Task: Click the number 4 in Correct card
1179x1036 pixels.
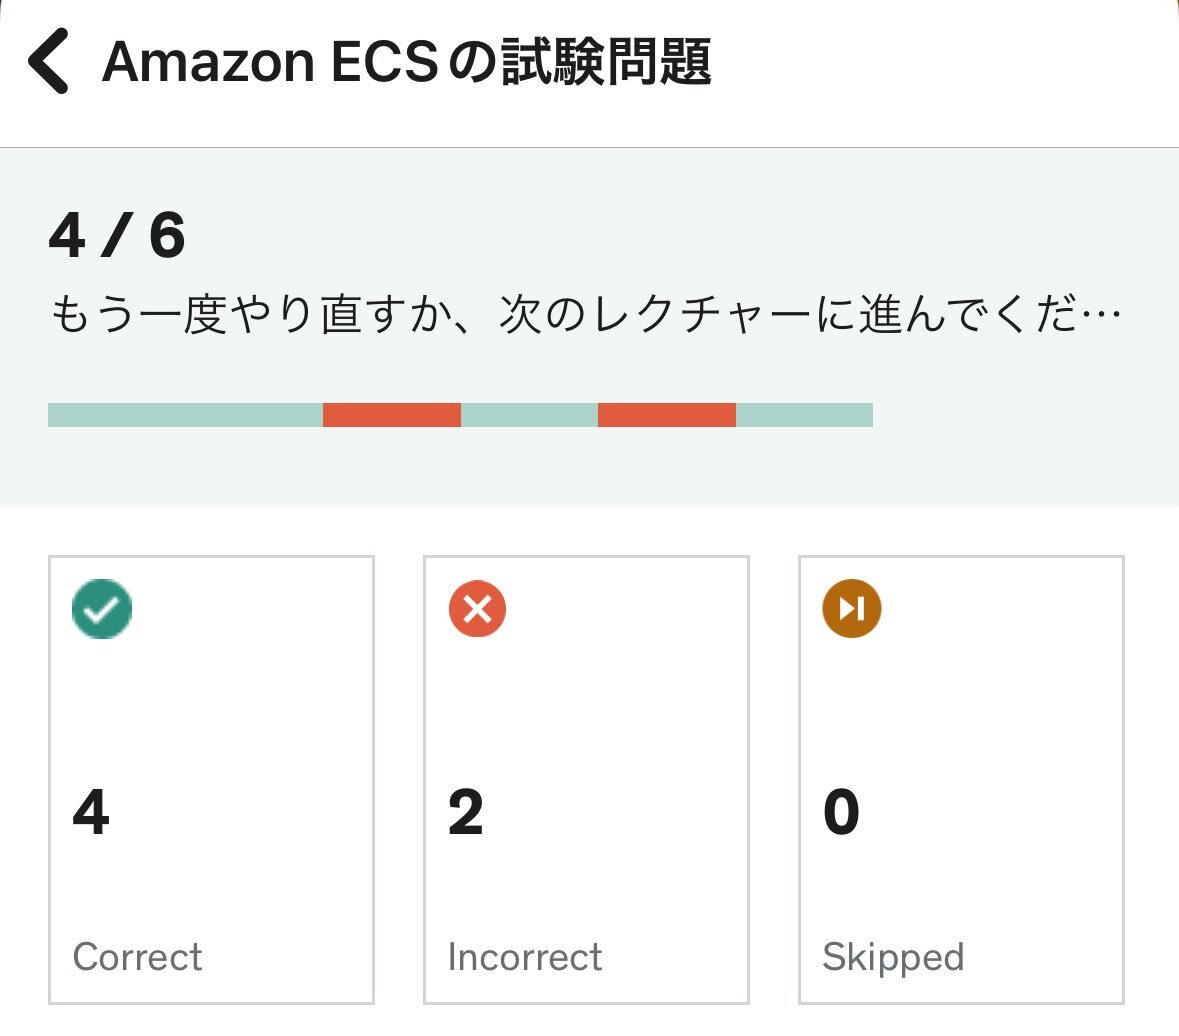Action: [x=91, y=812]
